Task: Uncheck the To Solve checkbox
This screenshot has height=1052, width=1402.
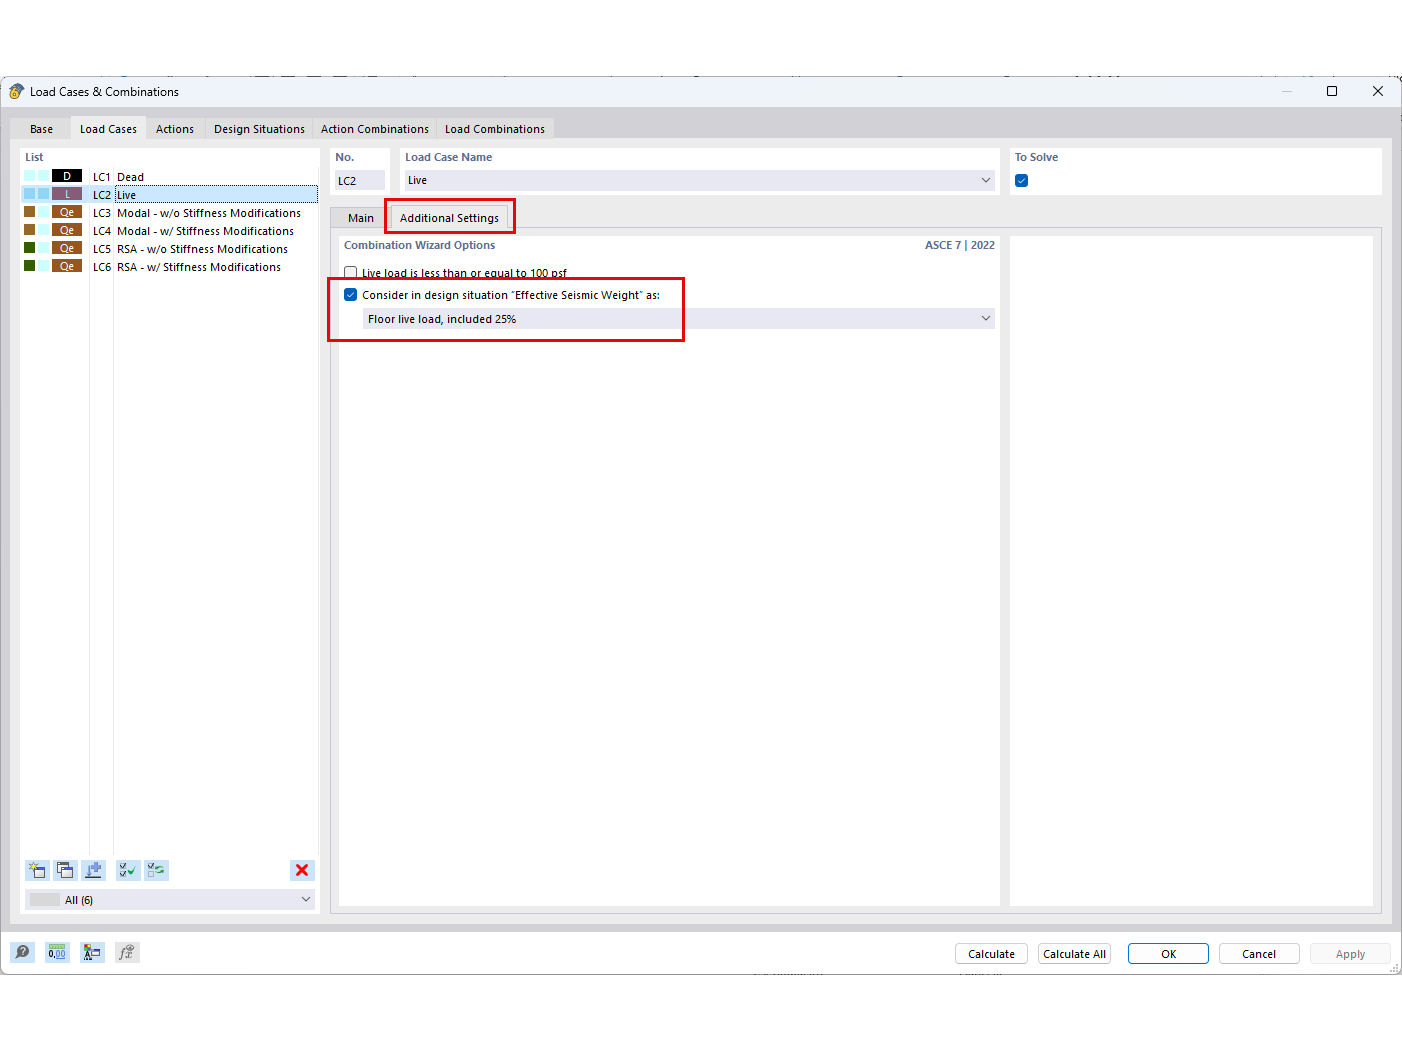Action: tap(1021, 180)
